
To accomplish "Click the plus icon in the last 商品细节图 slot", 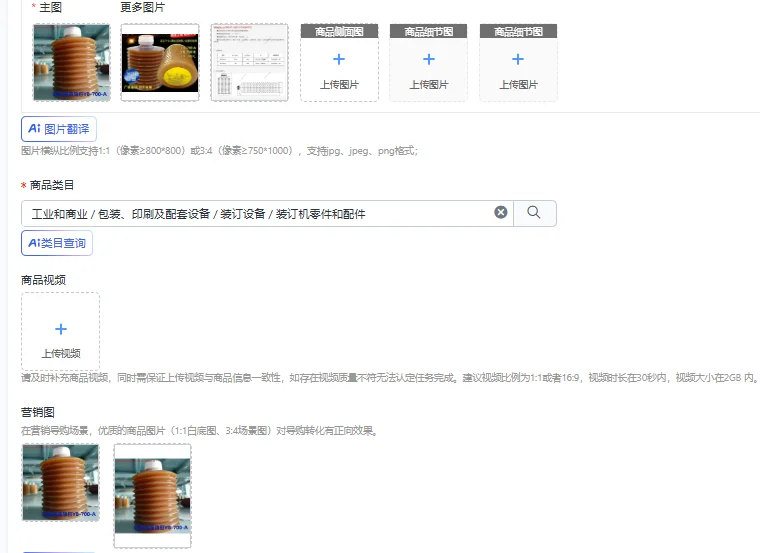I will point(518,60).
